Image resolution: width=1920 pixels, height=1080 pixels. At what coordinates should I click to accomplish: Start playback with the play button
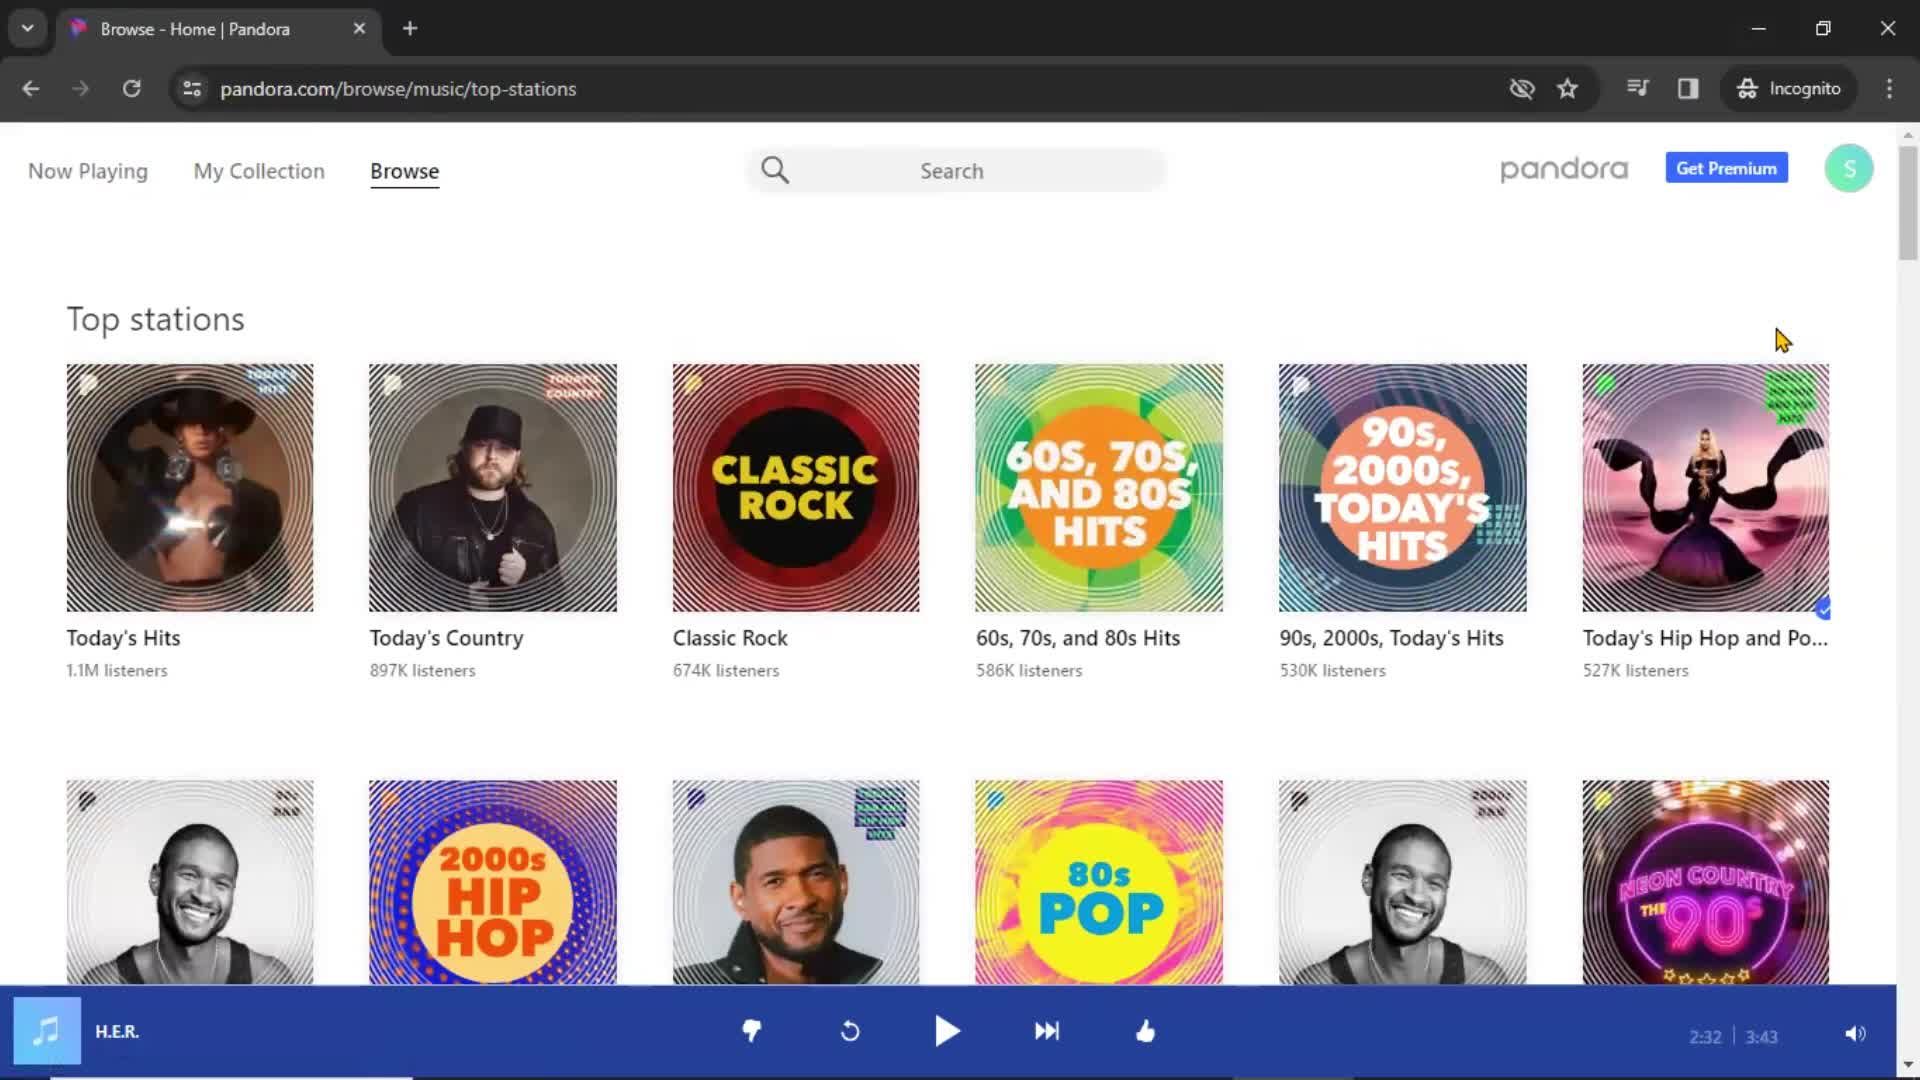pyautogui.click(x=947, y=1031)
